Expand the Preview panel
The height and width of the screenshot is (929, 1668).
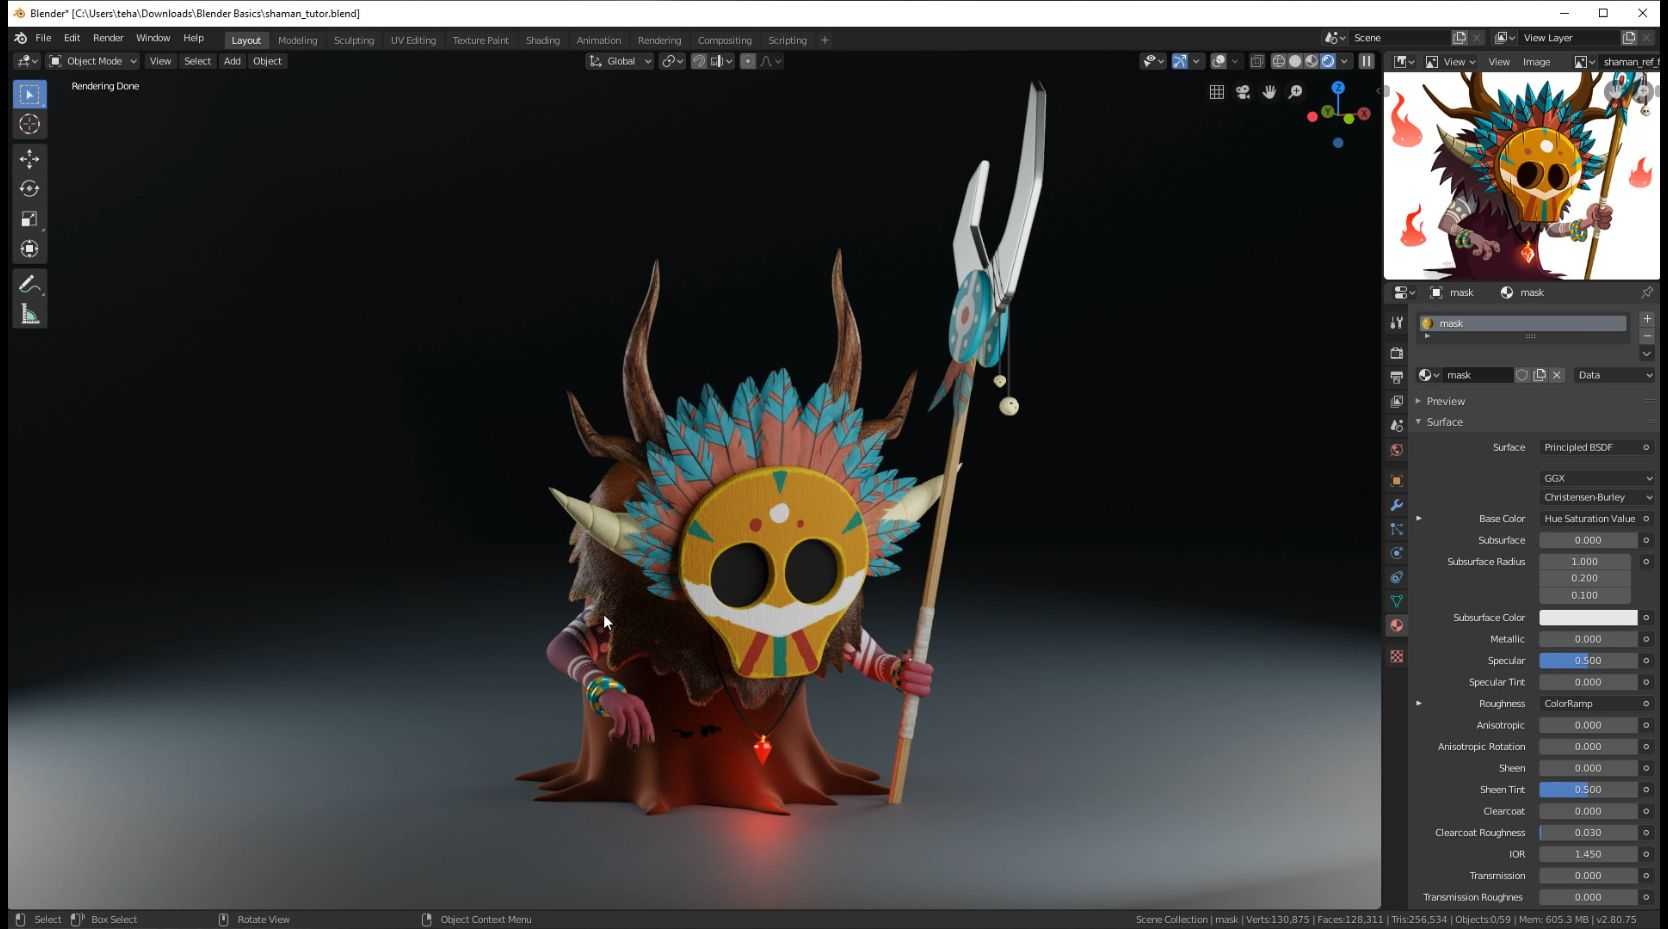click(x=1445, y=401)
